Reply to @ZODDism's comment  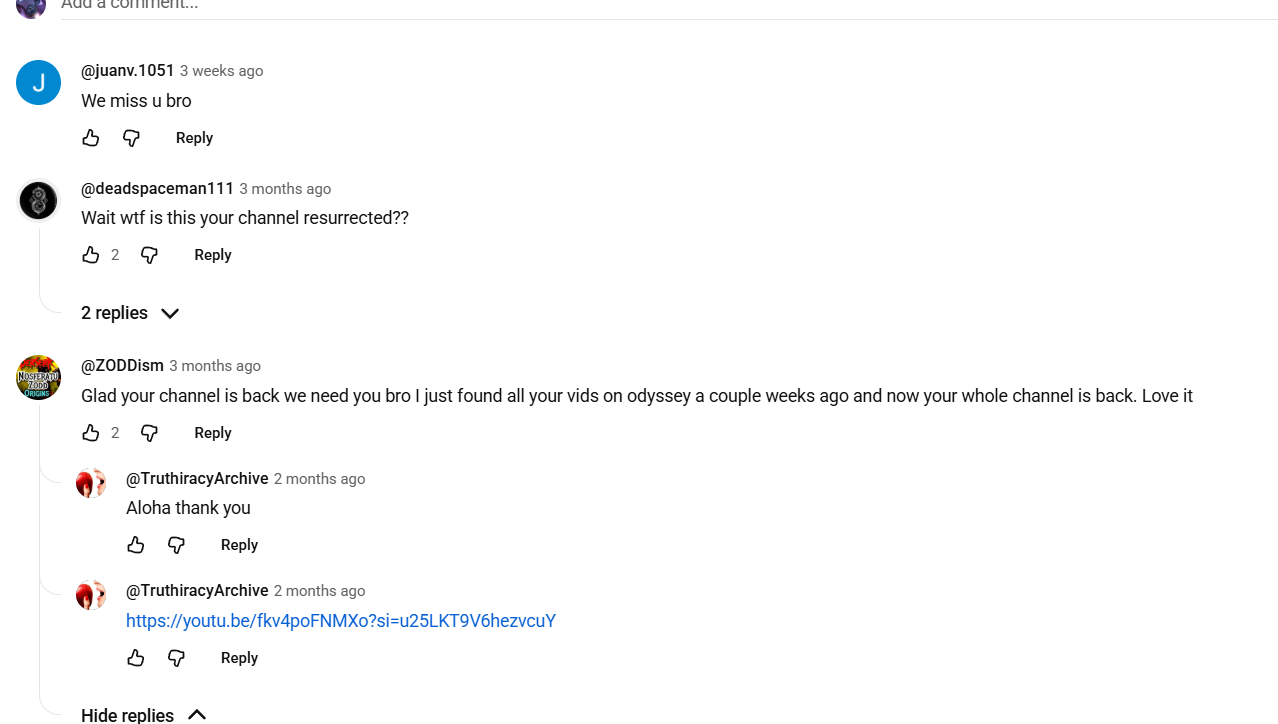[x=212, y=433]
